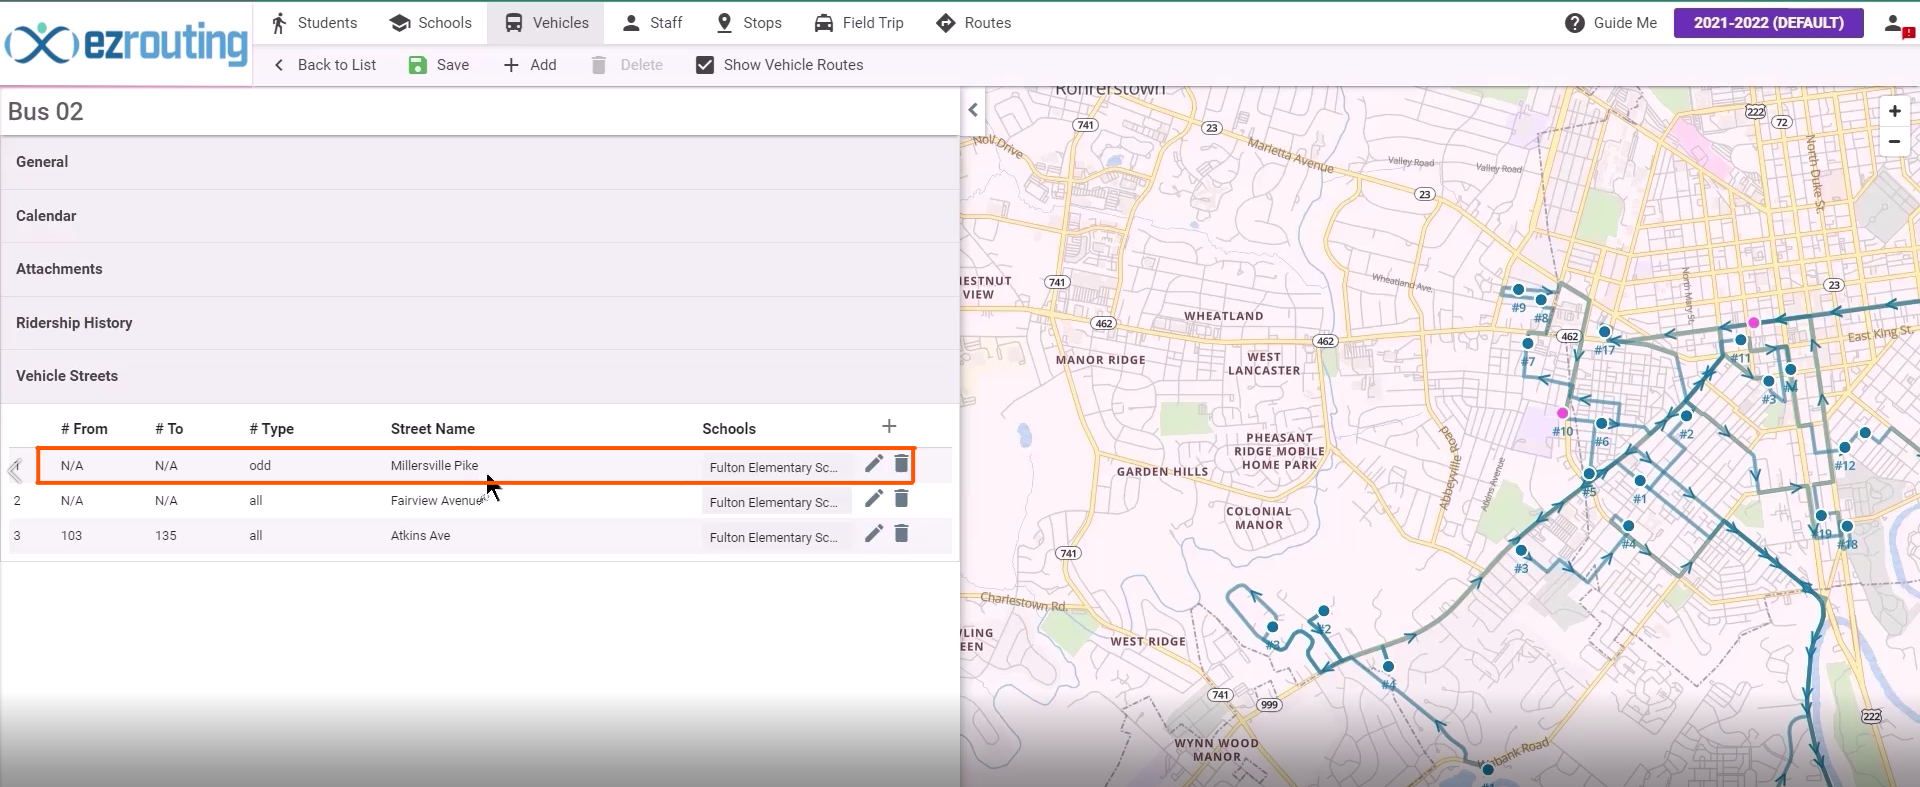This screenshot has height=787, width=1920.
Task: Open the 2021-2022 (DEFAULT) year selector
Action: (1768, 23)
